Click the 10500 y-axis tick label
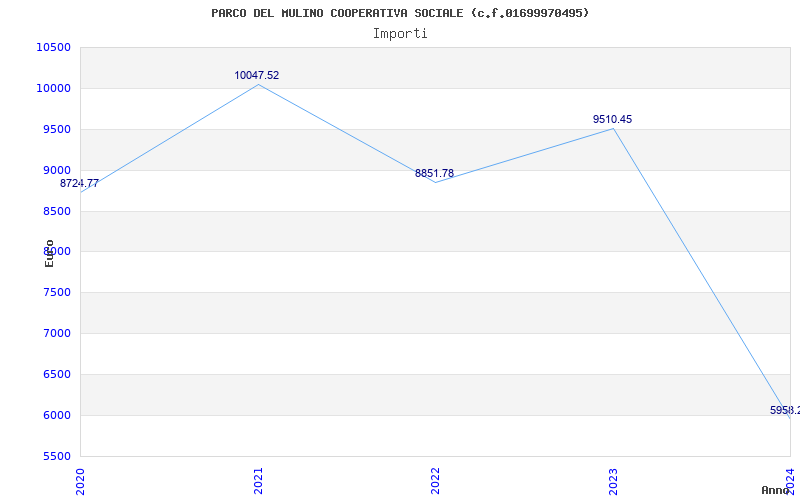800x500 pixels. [x=53, y=47]
